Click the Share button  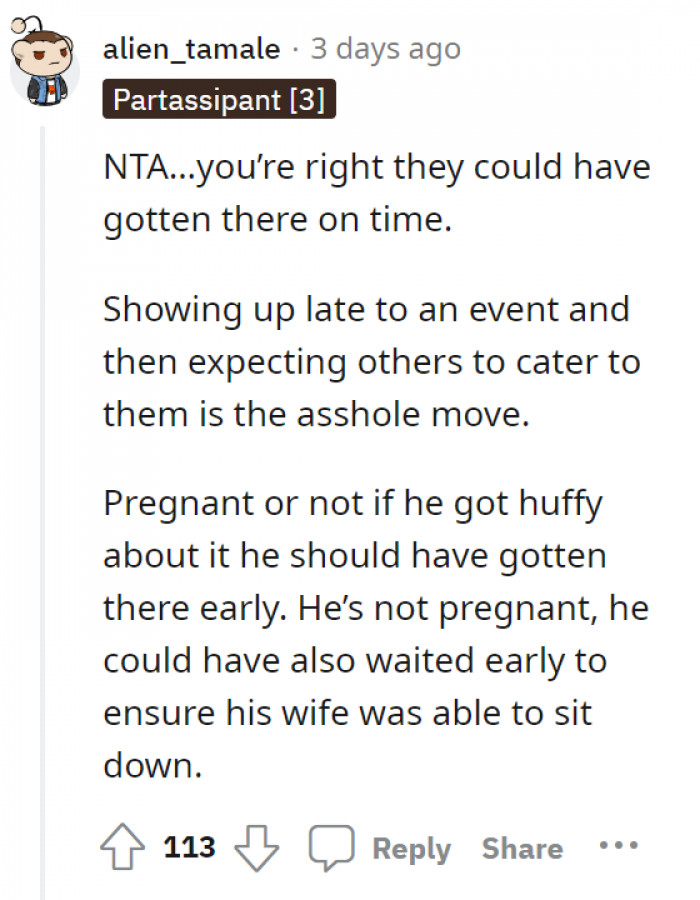point(521,848)
